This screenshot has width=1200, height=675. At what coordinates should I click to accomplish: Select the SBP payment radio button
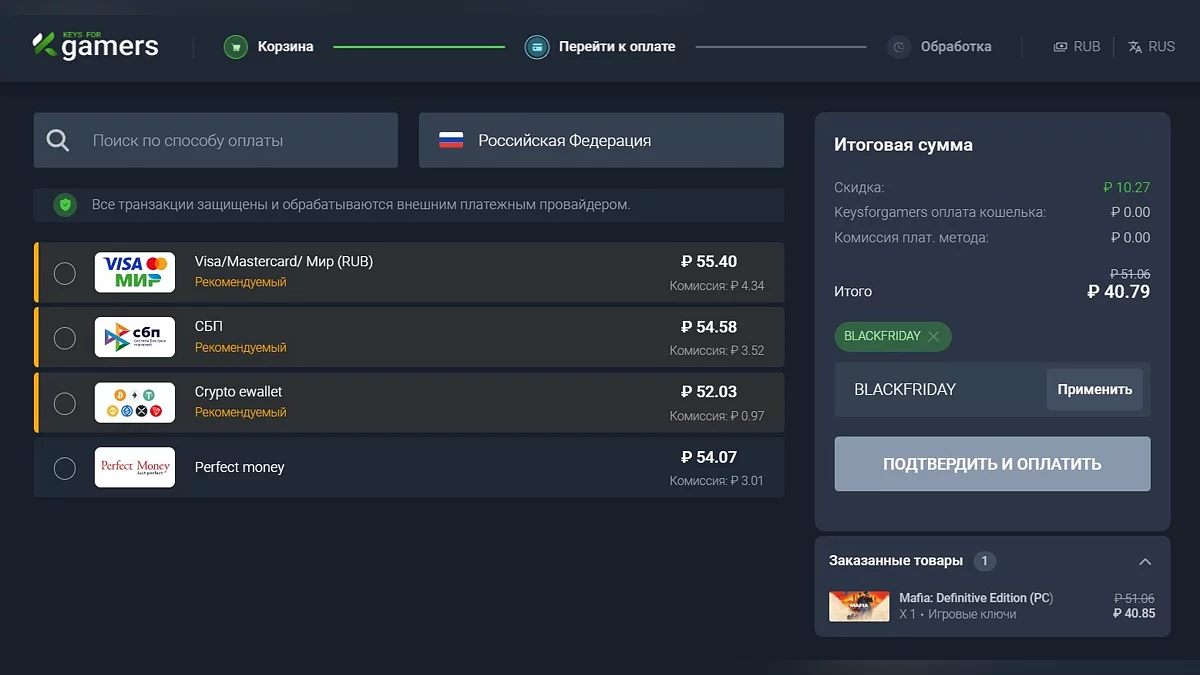pyautogui.click(x=64, y=338)
